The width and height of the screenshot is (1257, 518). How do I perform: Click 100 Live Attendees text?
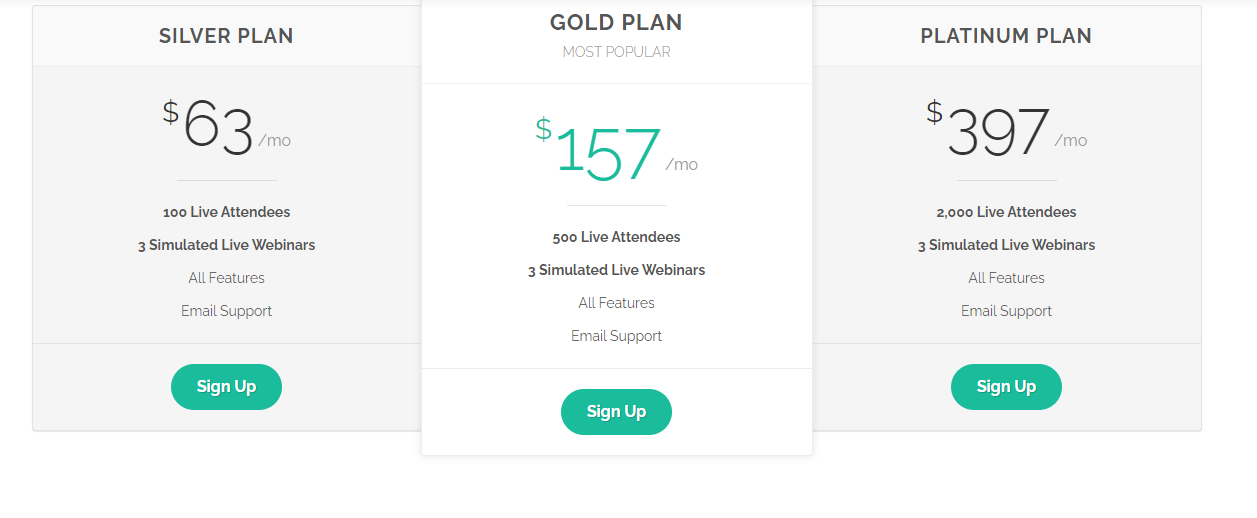[x=227, y=212]
